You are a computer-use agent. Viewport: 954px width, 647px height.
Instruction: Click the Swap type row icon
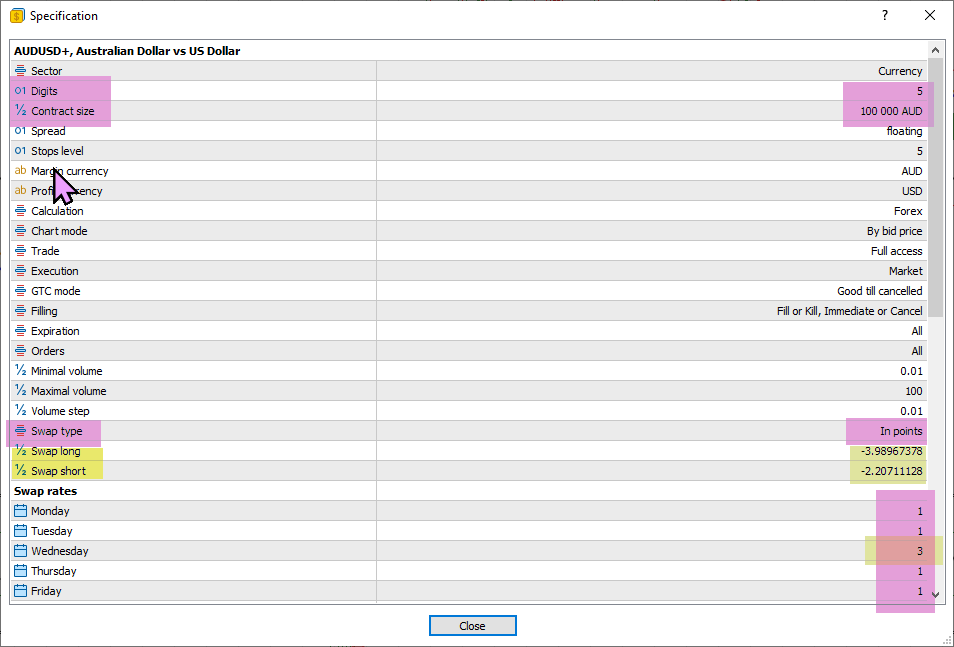(x=20, y=431)
